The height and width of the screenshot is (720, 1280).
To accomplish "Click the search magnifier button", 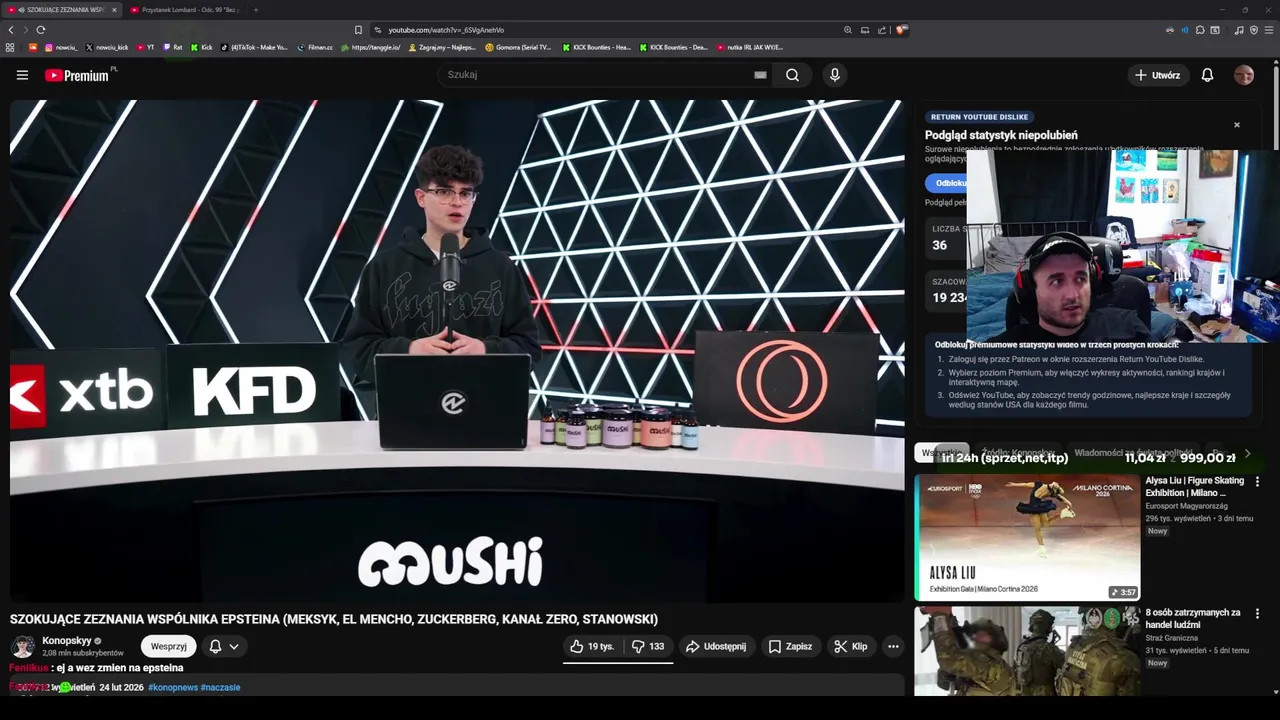I will (792, 75).
